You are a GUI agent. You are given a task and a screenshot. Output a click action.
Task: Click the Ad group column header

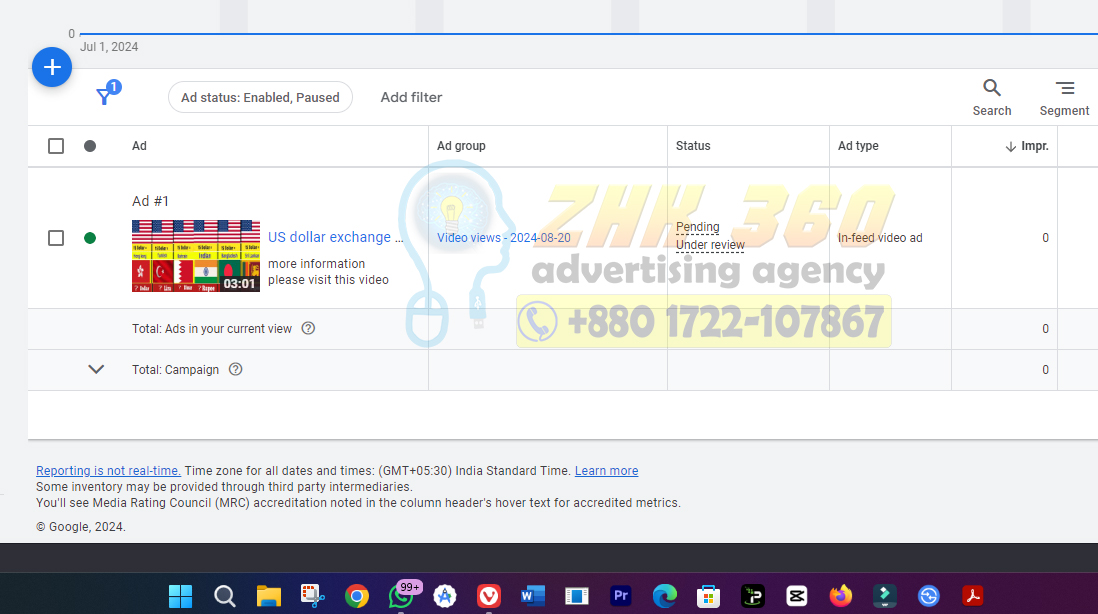[x=461, y=146]
